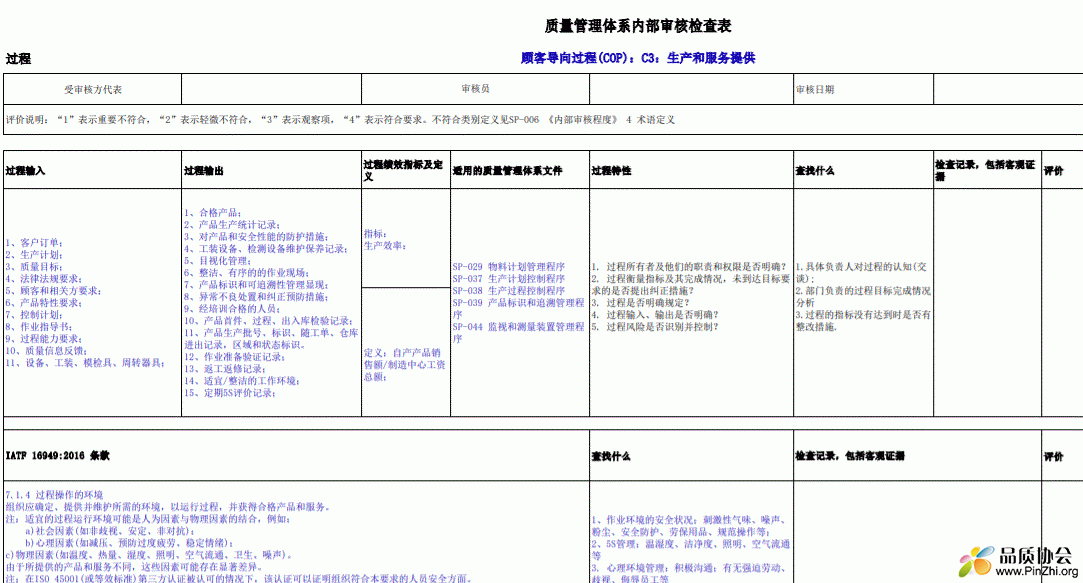Select the 过程特性 column header
The width and height of the screenshot is (1083, 583).
691,170
